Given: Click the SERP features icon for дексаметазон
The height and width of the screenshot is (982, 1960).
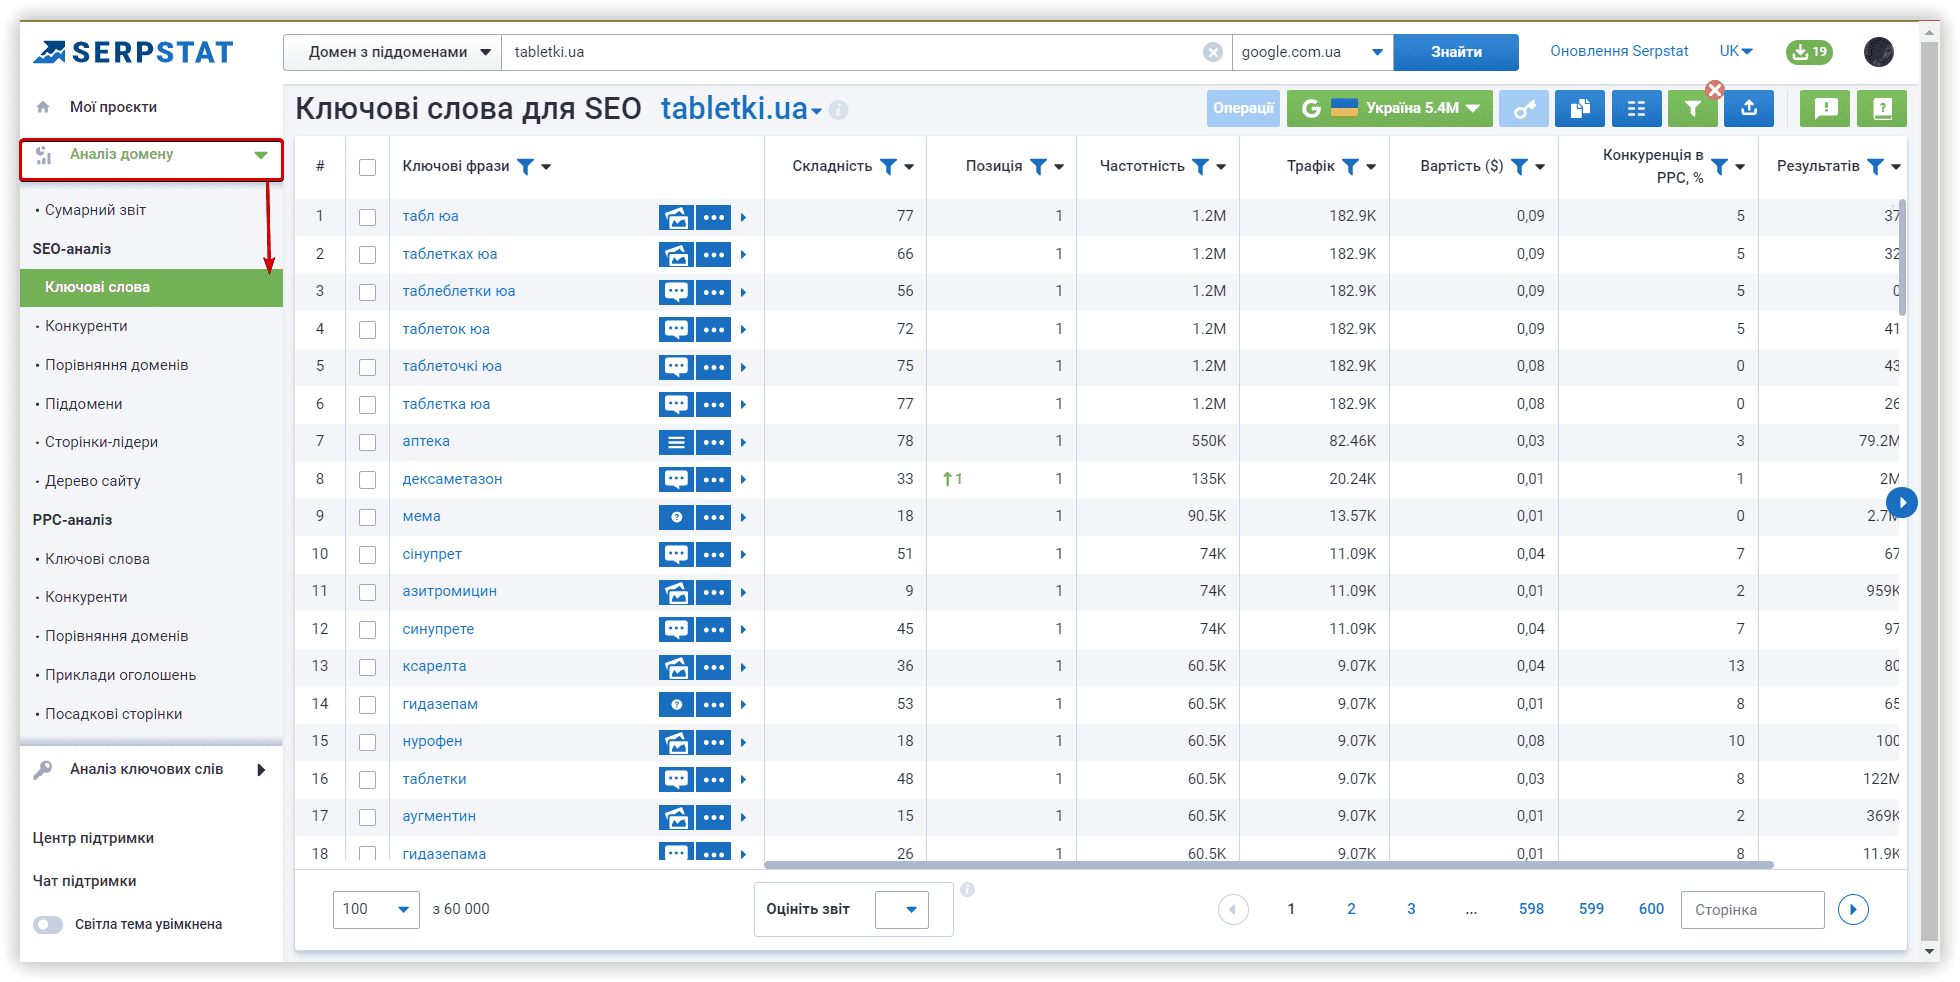Looking at the screenshot, I should [677, 479].
